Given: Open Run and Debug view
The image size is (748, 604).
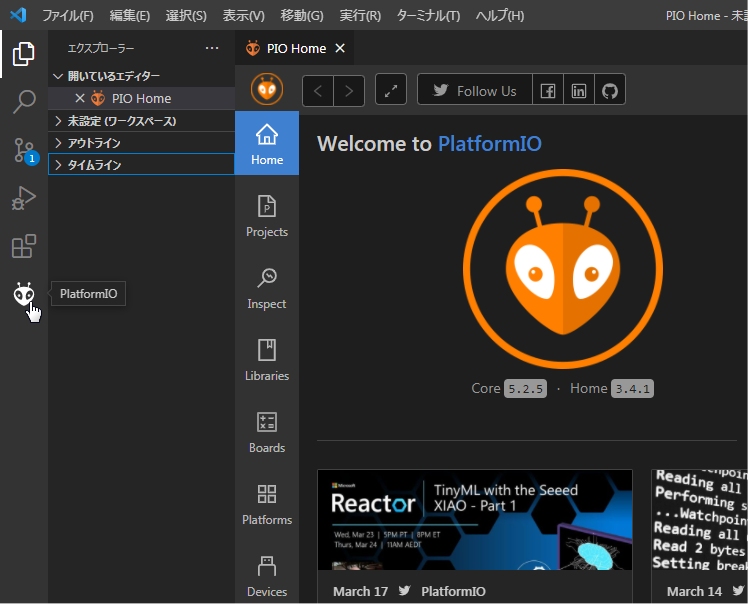Looking at the screenshot, I should tap(23, 198).
